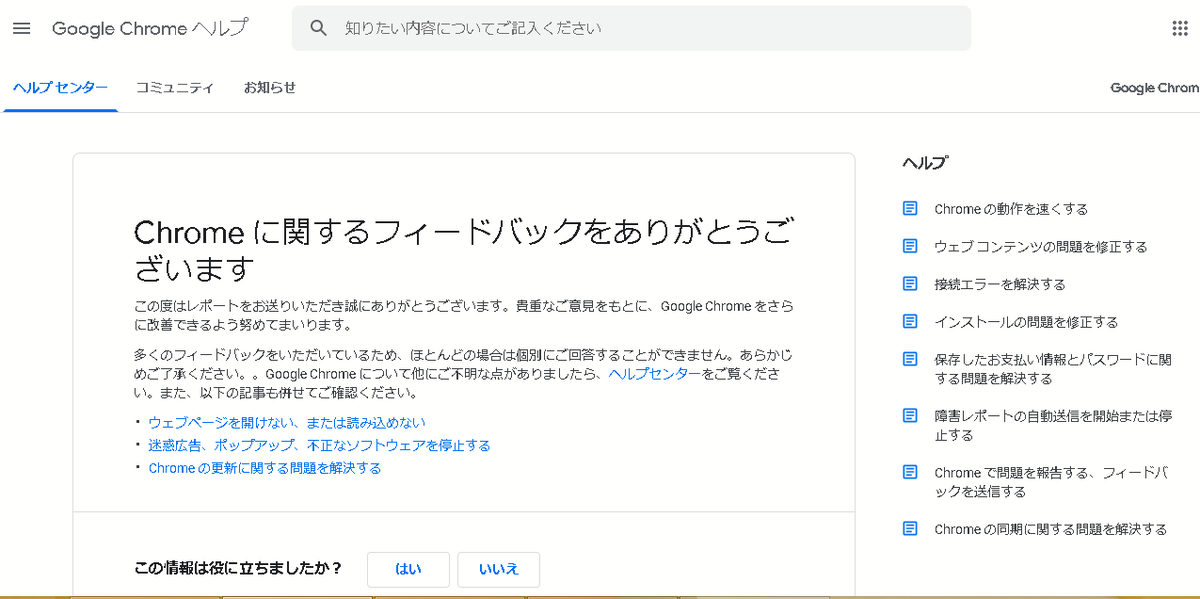Screen dimensions: 1200x599
Task: Open Chrome の更新に関する問題を解決する link
Action: point(265,467)
